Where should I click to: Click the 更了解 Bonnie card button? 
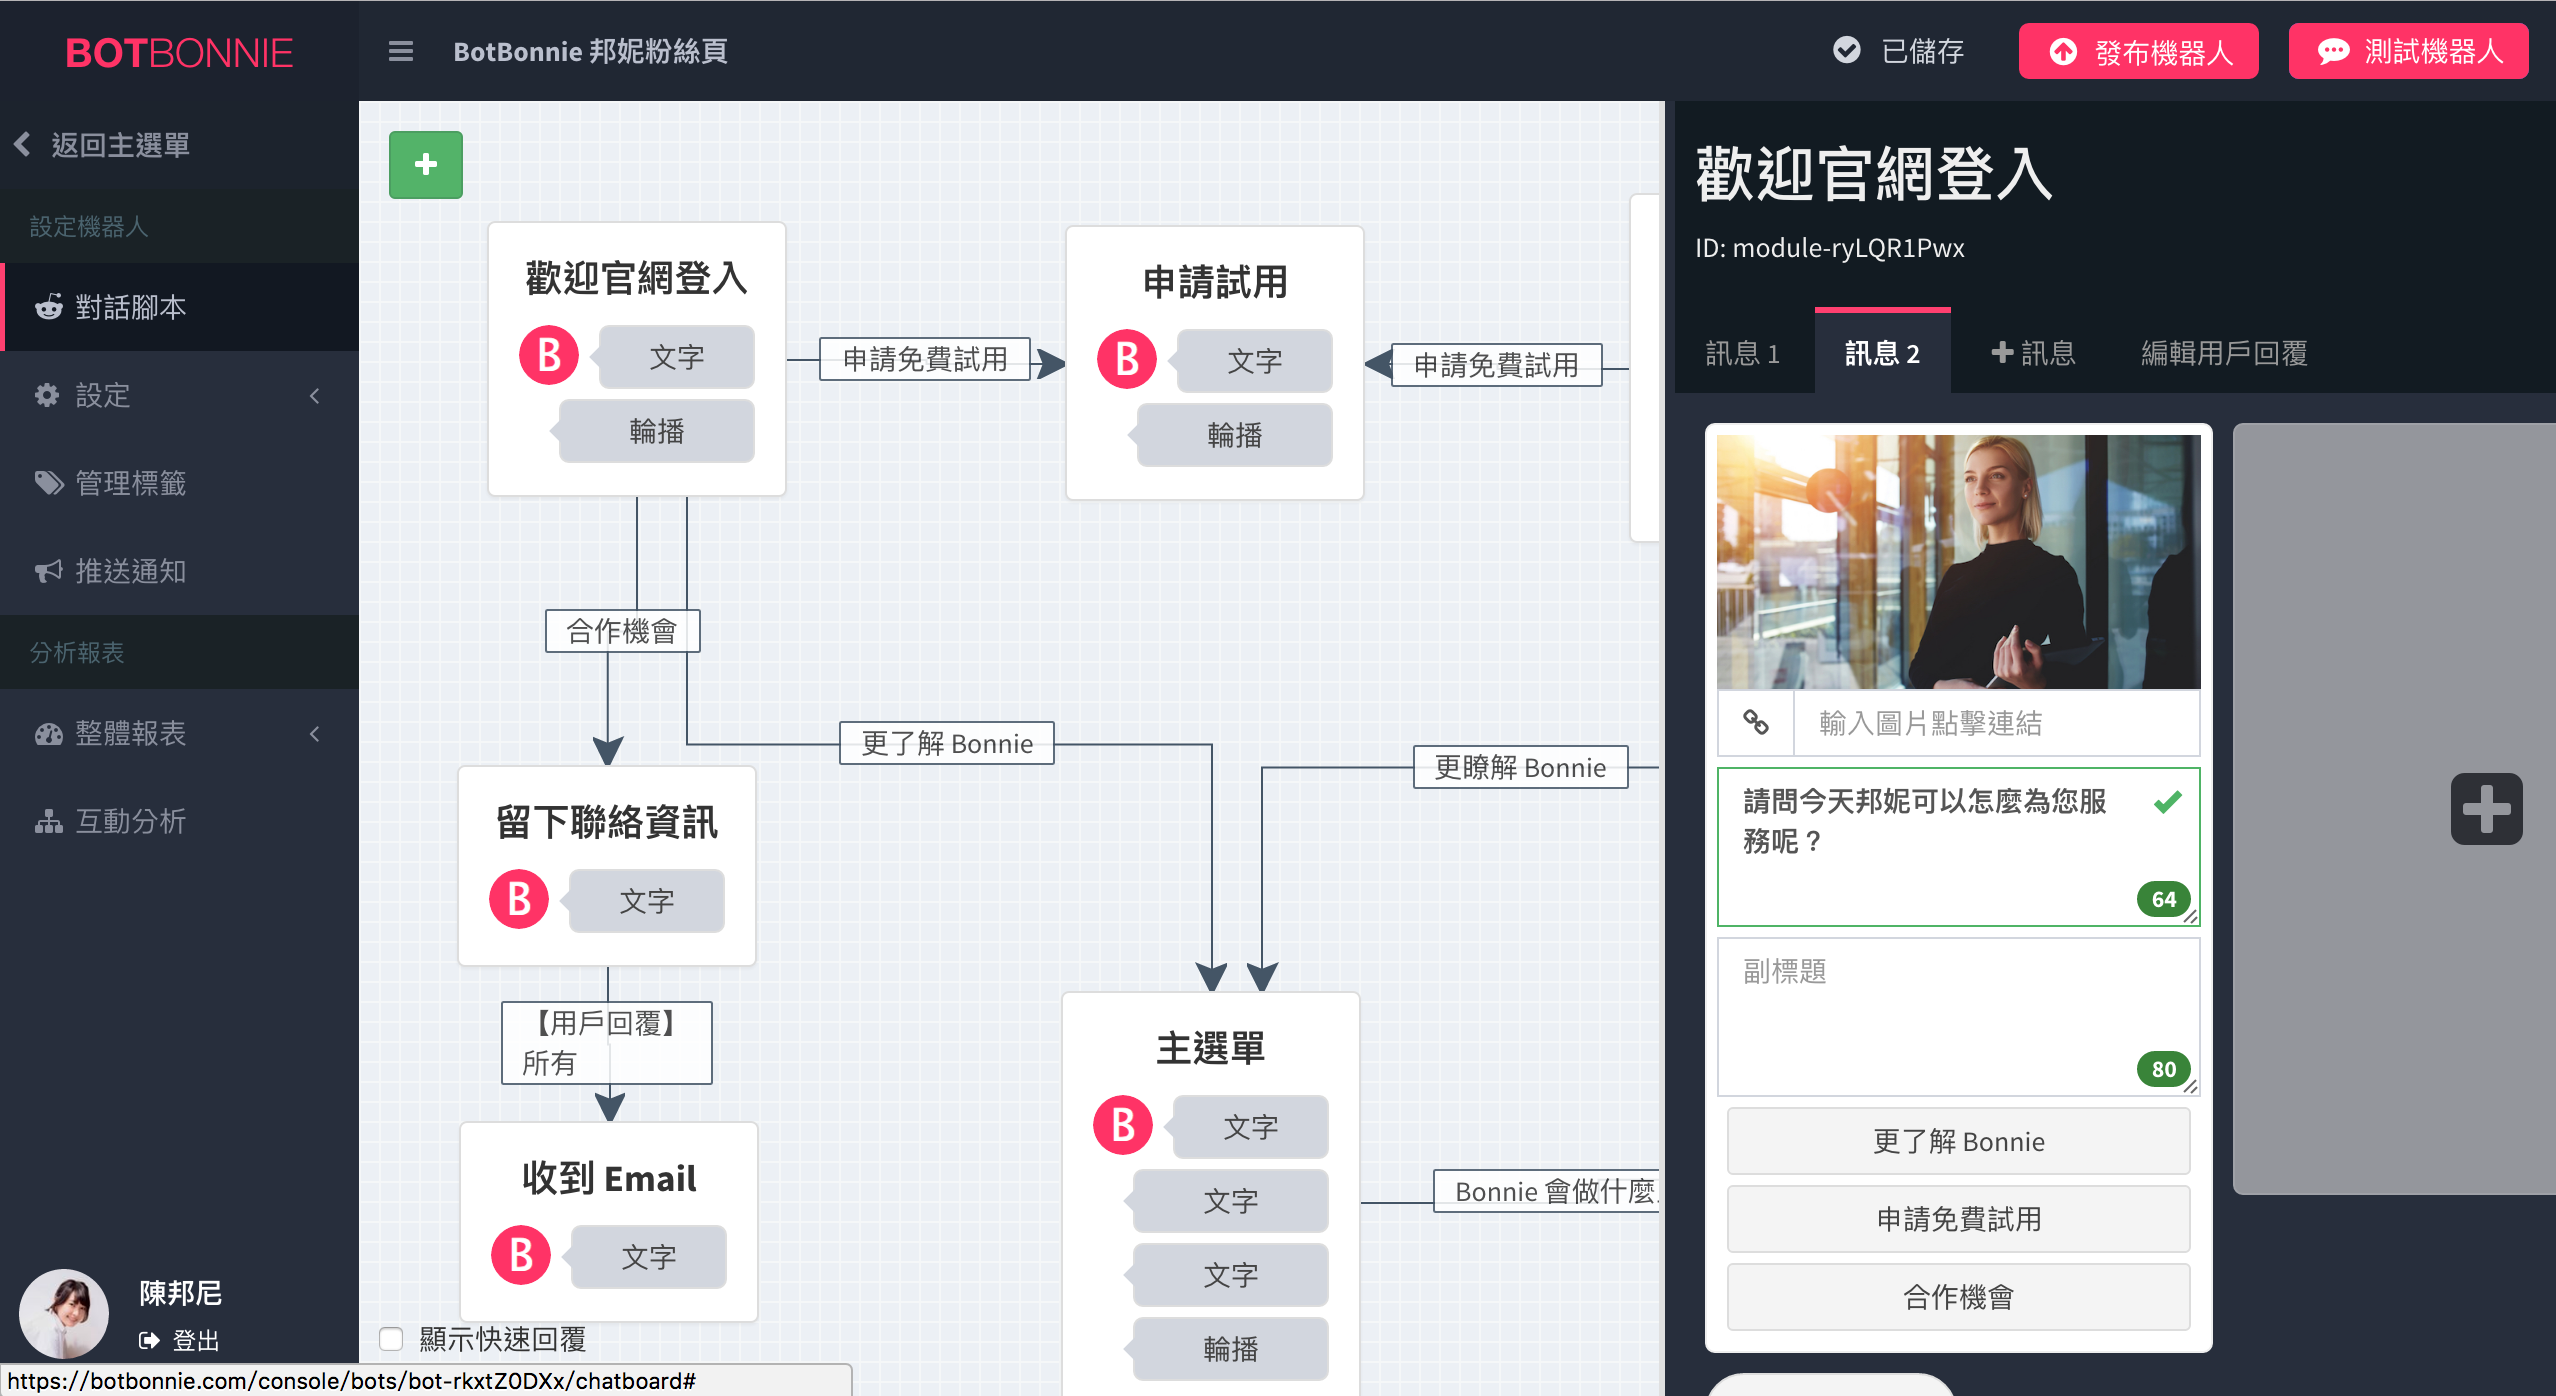click(x=1958, y=1141)
